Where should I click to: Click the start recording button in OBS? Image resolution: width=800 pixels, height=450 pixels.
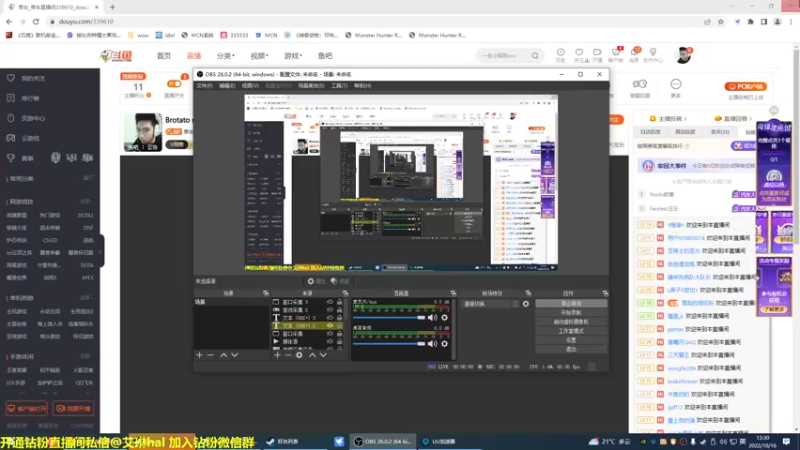[571, 312]
